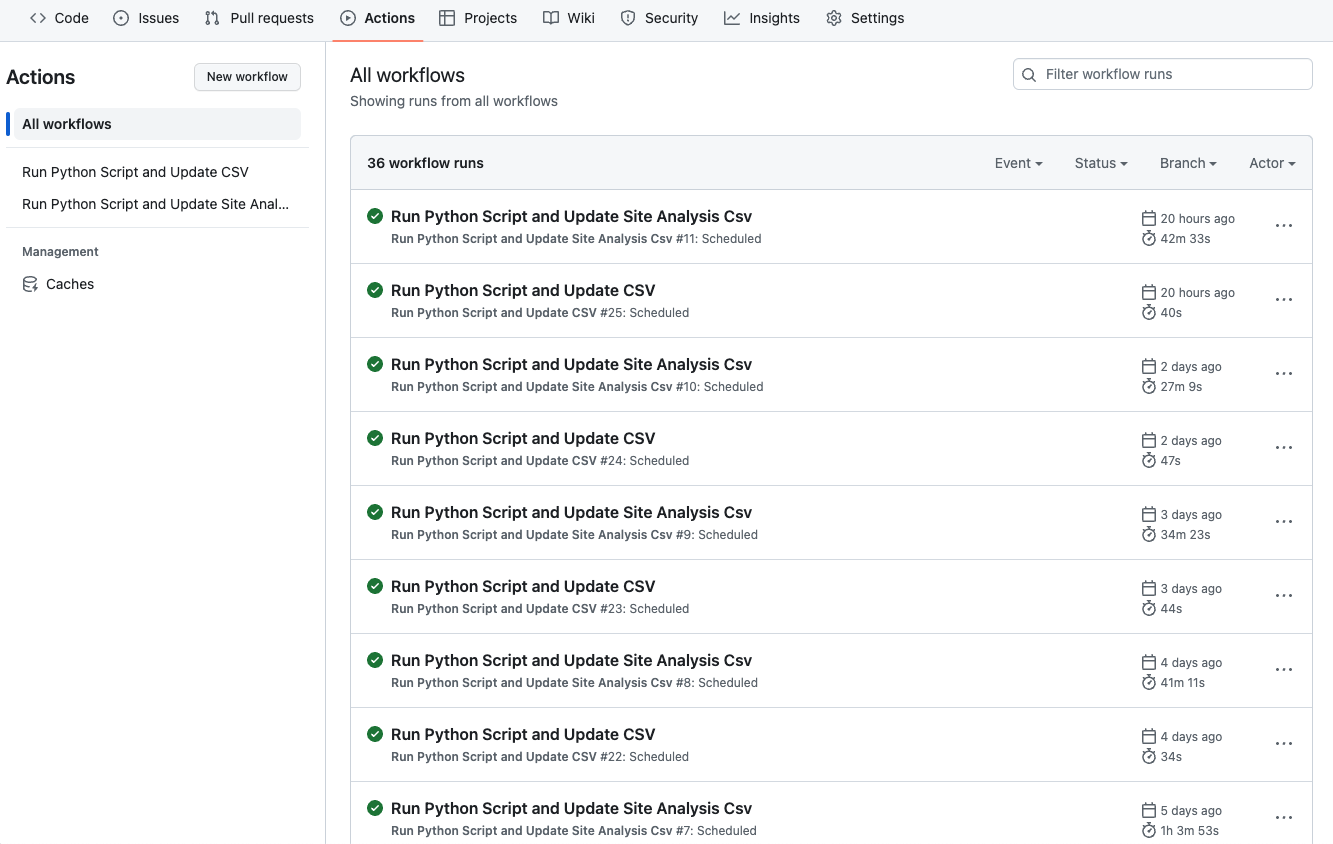Open Run Python Script and Update CSV sidebar workflow
Viewport: 1333px width, 844px height.
[135, 172]
